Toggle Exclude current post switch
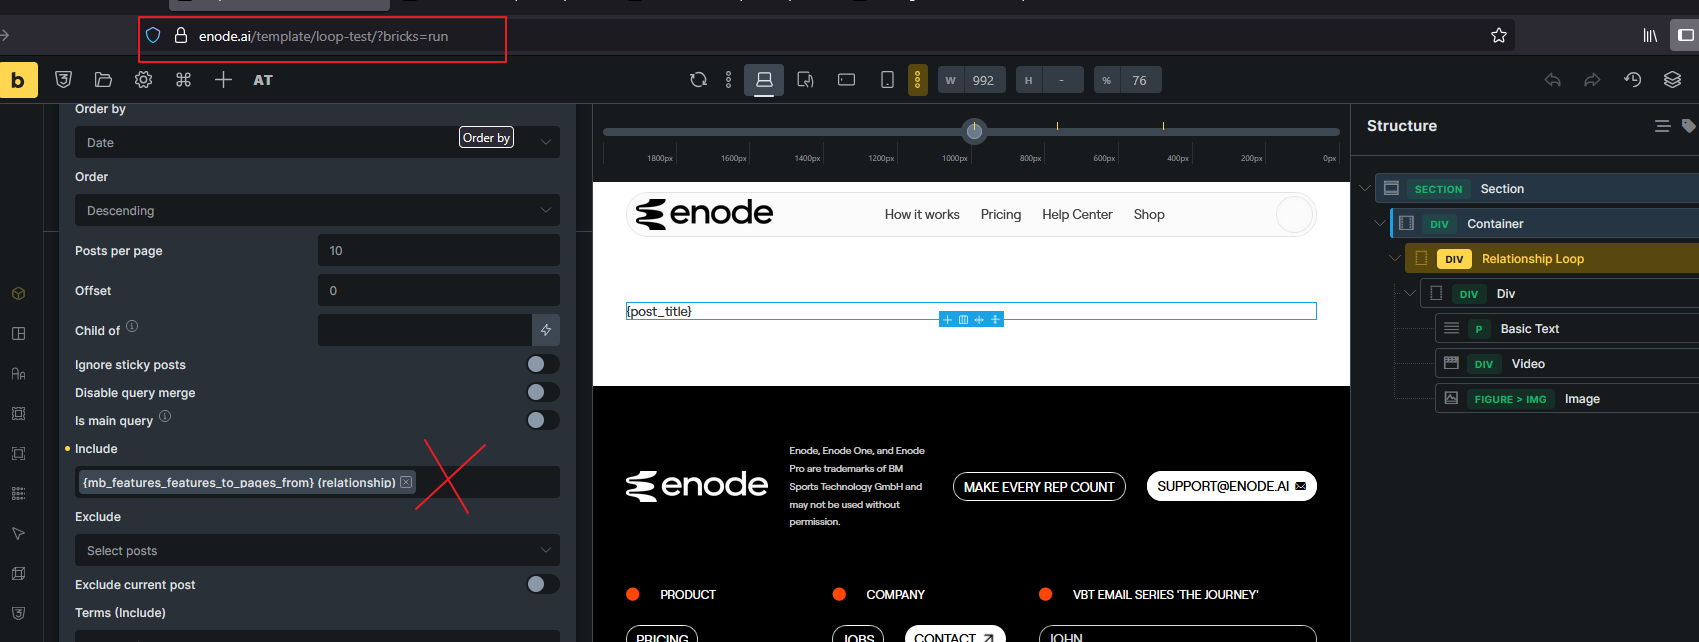Viewport: 1699px width, 642px height. click(x=543, y=584)
